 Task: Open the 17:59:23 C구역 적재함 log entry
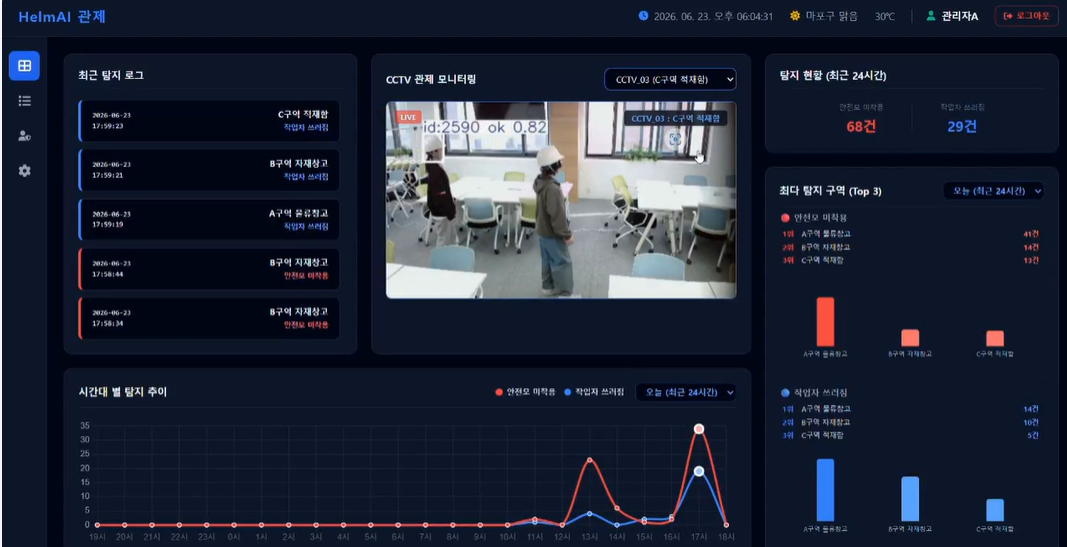coord(209,121)
